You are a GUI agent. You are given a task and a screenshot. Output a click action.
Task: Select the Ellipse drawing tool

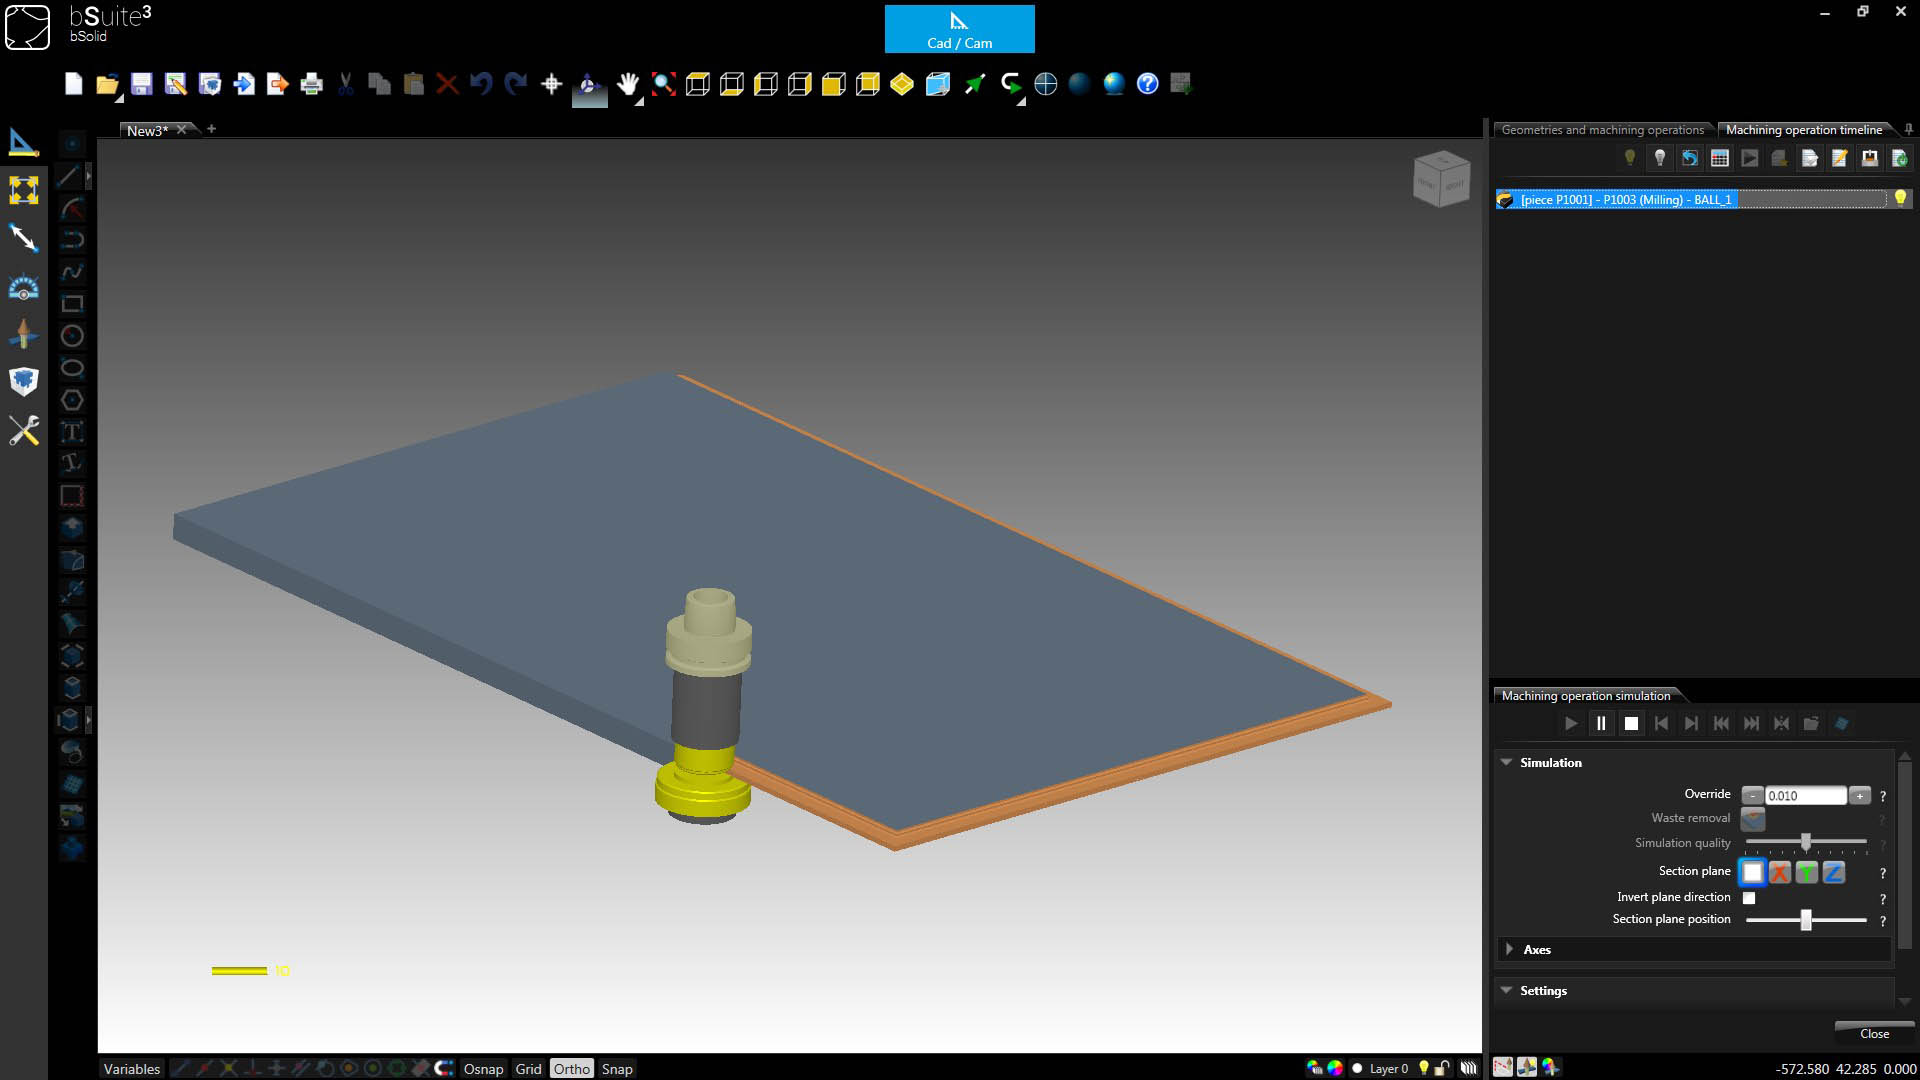[x=72, y=368]
